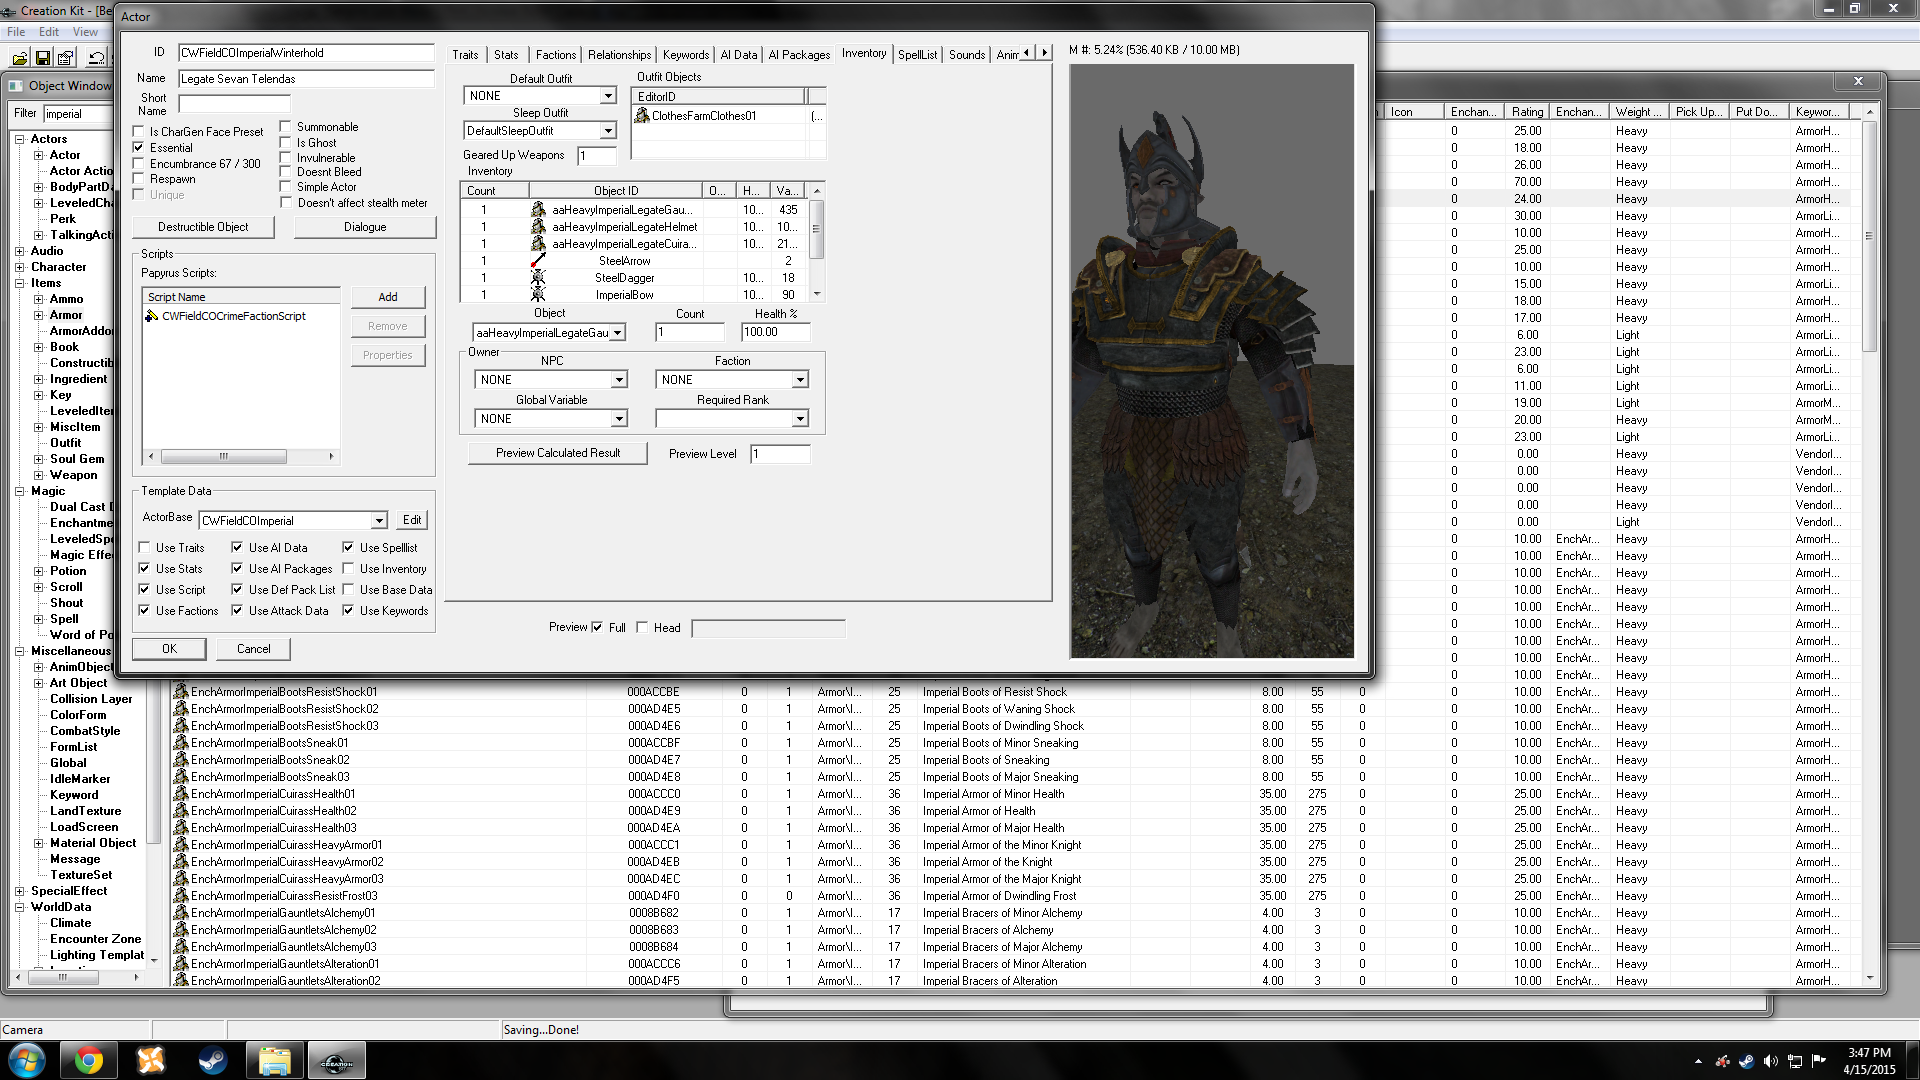Open the SpellList tab

[x=917, y=55]
